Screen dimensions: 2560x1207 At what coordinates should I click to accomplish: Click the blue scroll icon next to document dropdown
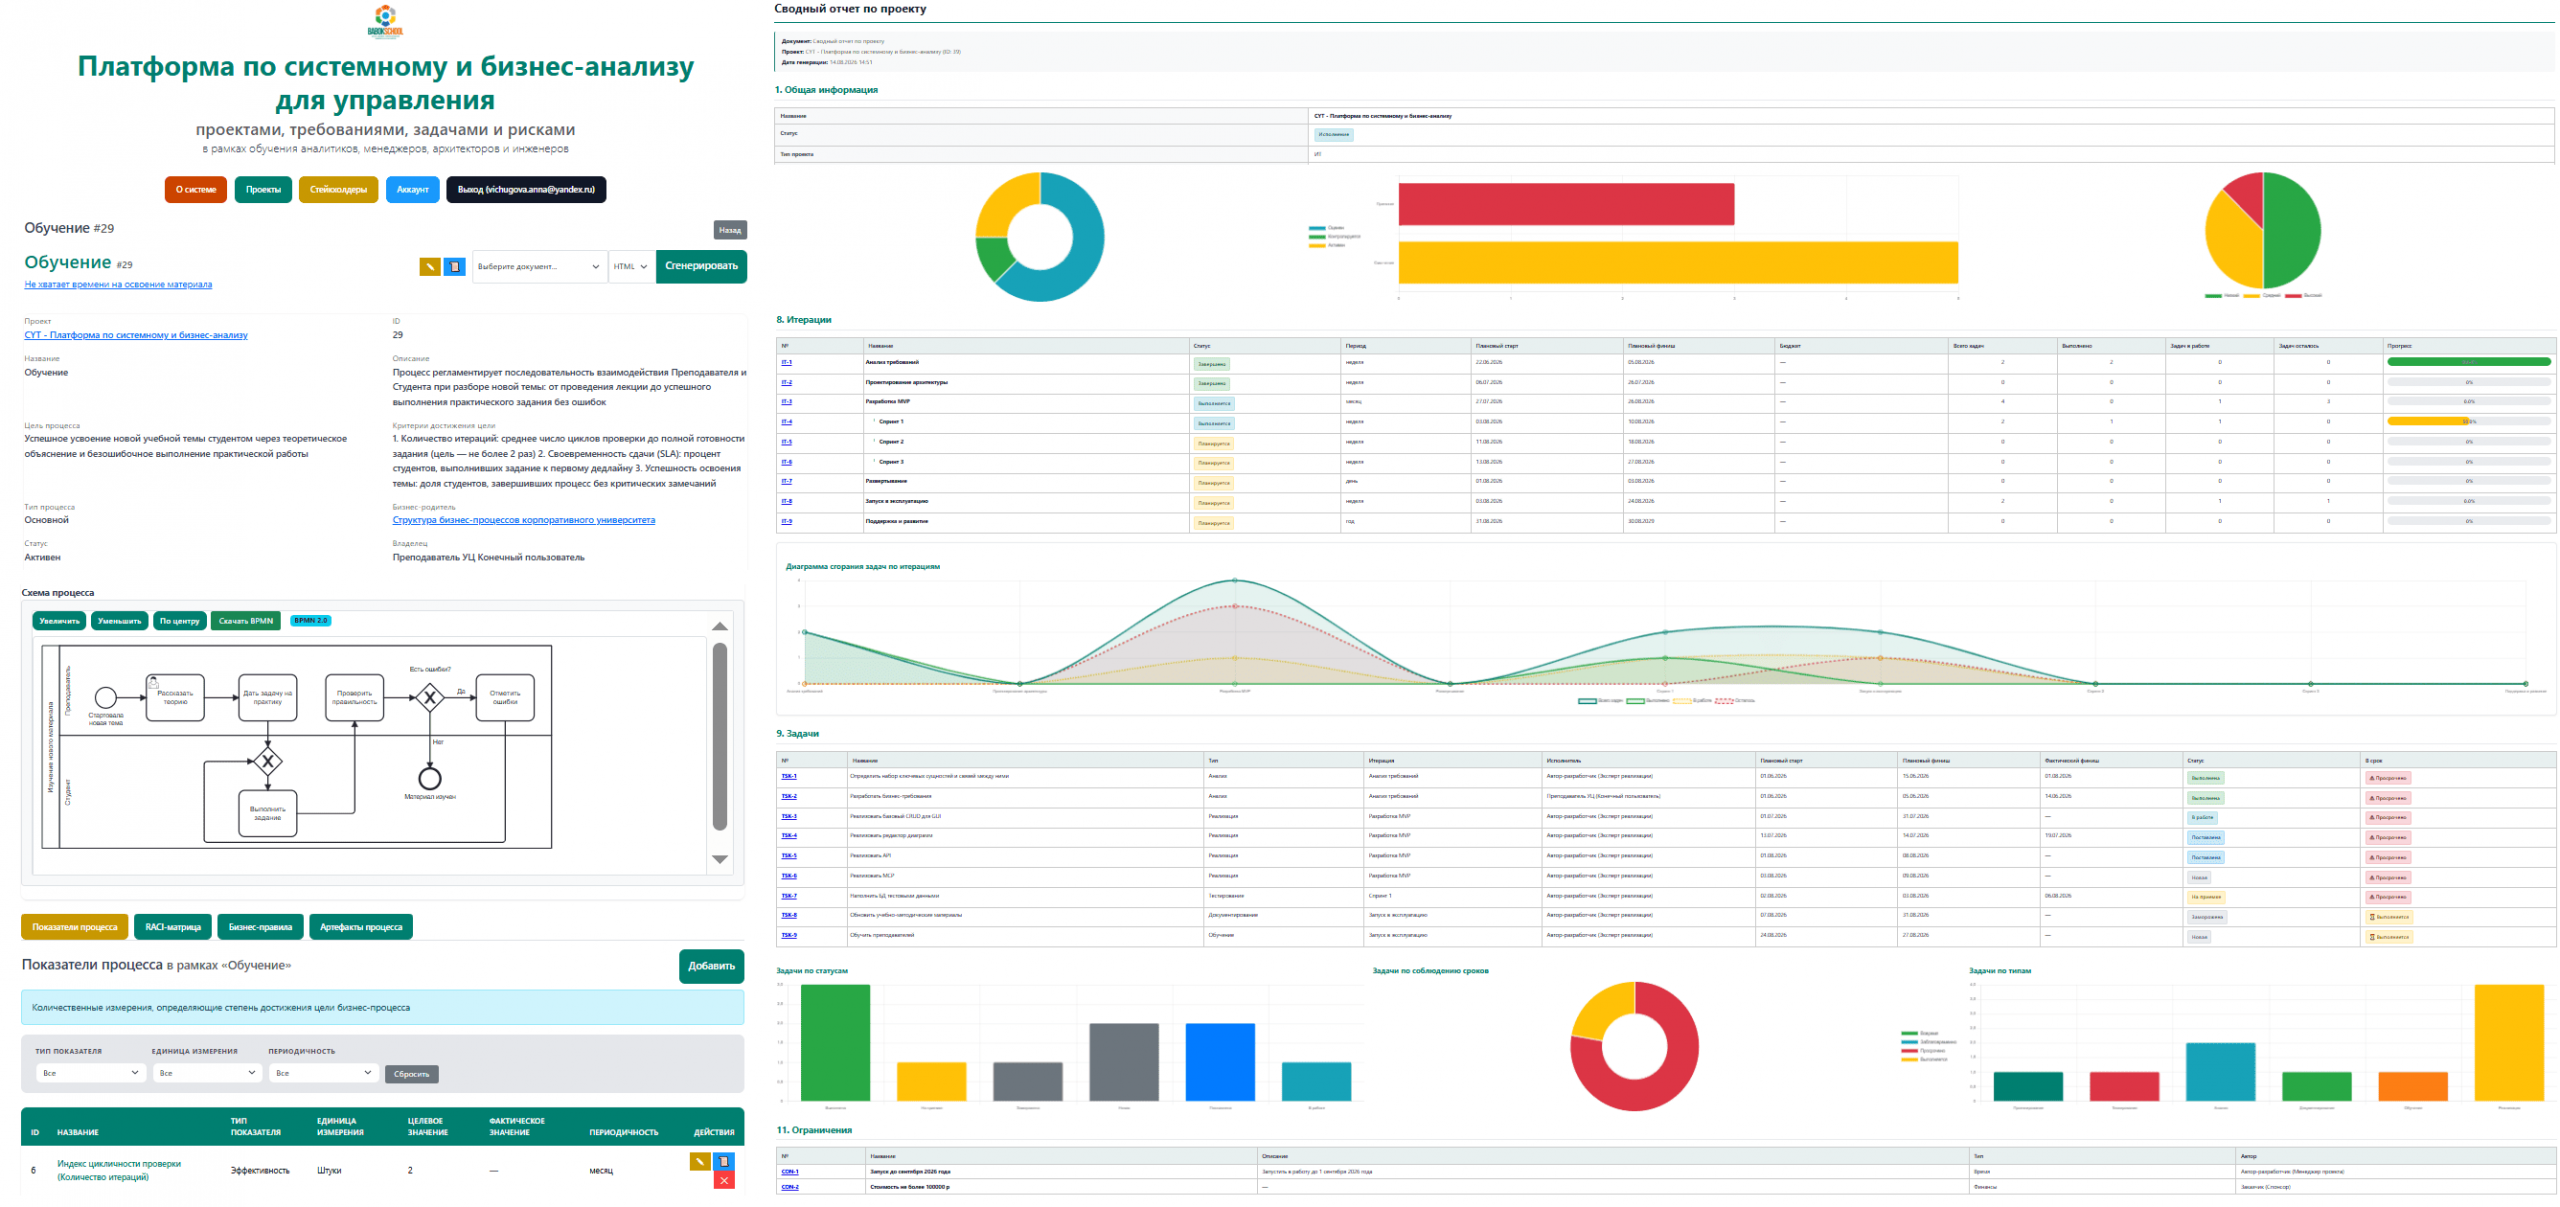454,267
